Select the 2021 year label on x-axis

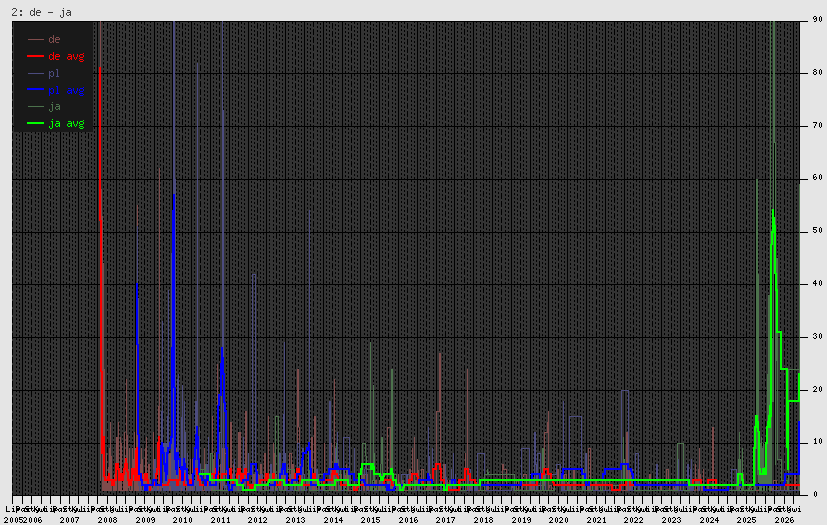tap(597, 520)
